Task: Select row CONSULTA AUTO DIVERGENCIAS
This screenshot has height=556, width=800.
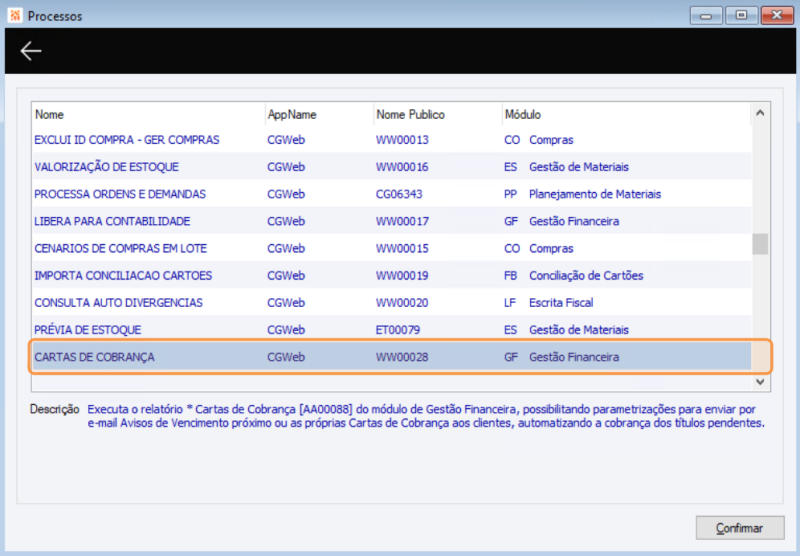Action: [391, 302]
